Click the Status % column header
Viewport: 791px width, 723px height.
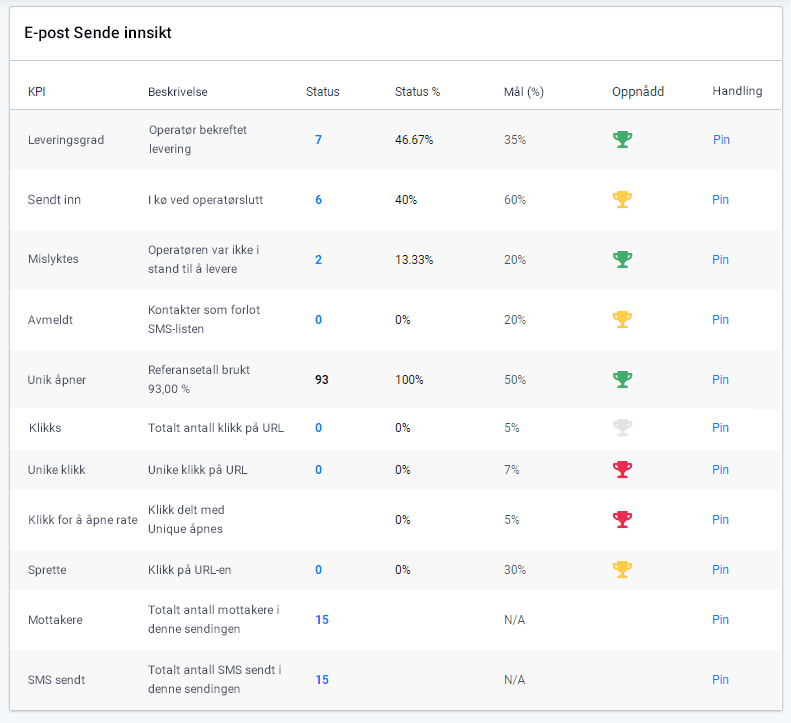(x=417, y=92)
